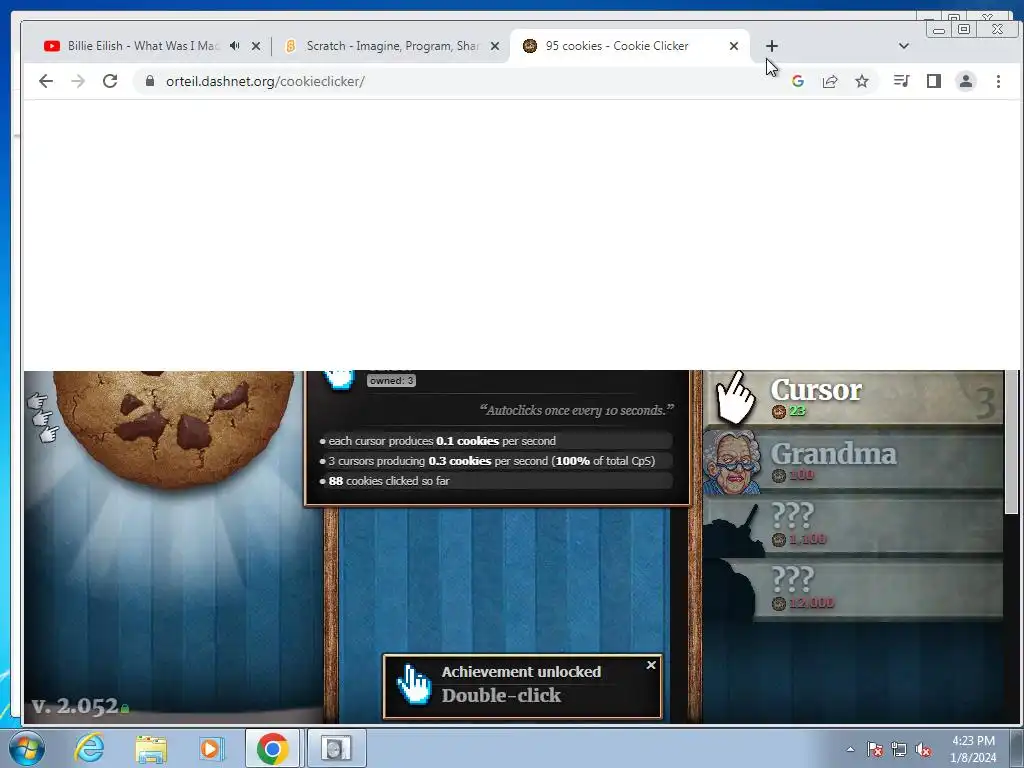Open a new browser tab

point(771,46)
